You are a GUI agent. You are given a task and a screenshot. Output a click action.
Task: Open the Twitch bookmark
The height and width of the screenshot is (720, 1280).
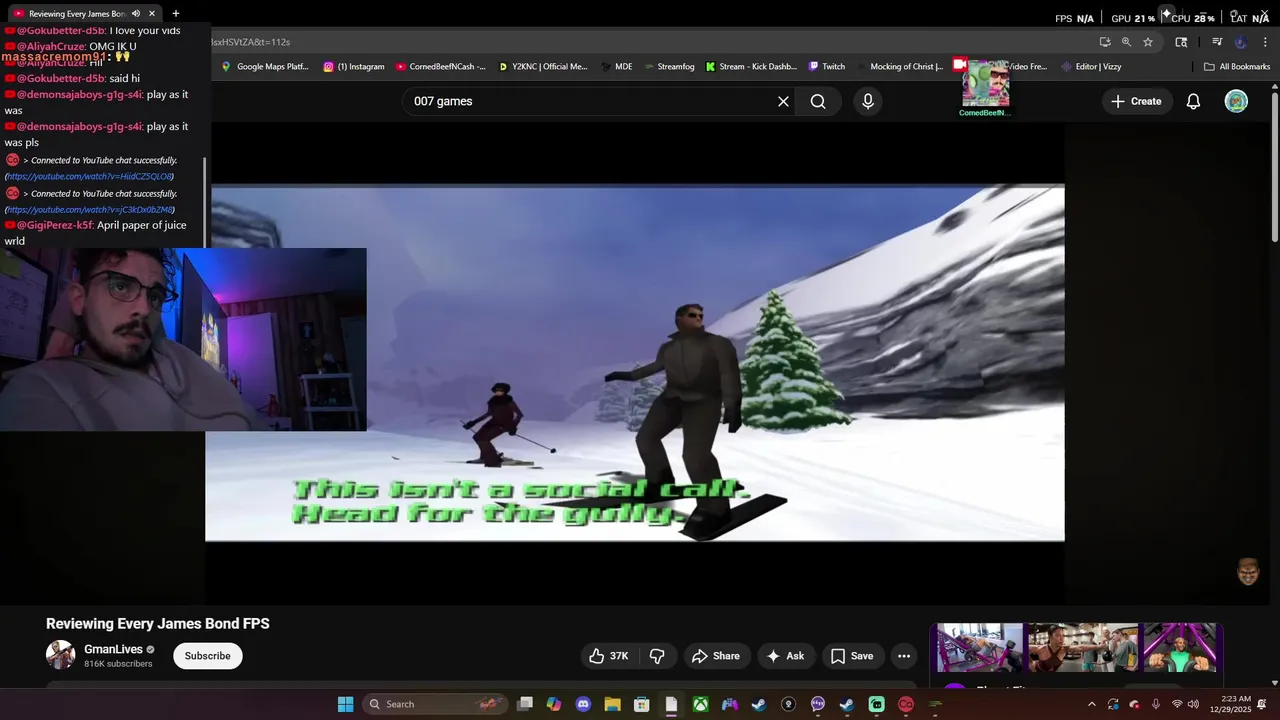[x=827, y=67]
